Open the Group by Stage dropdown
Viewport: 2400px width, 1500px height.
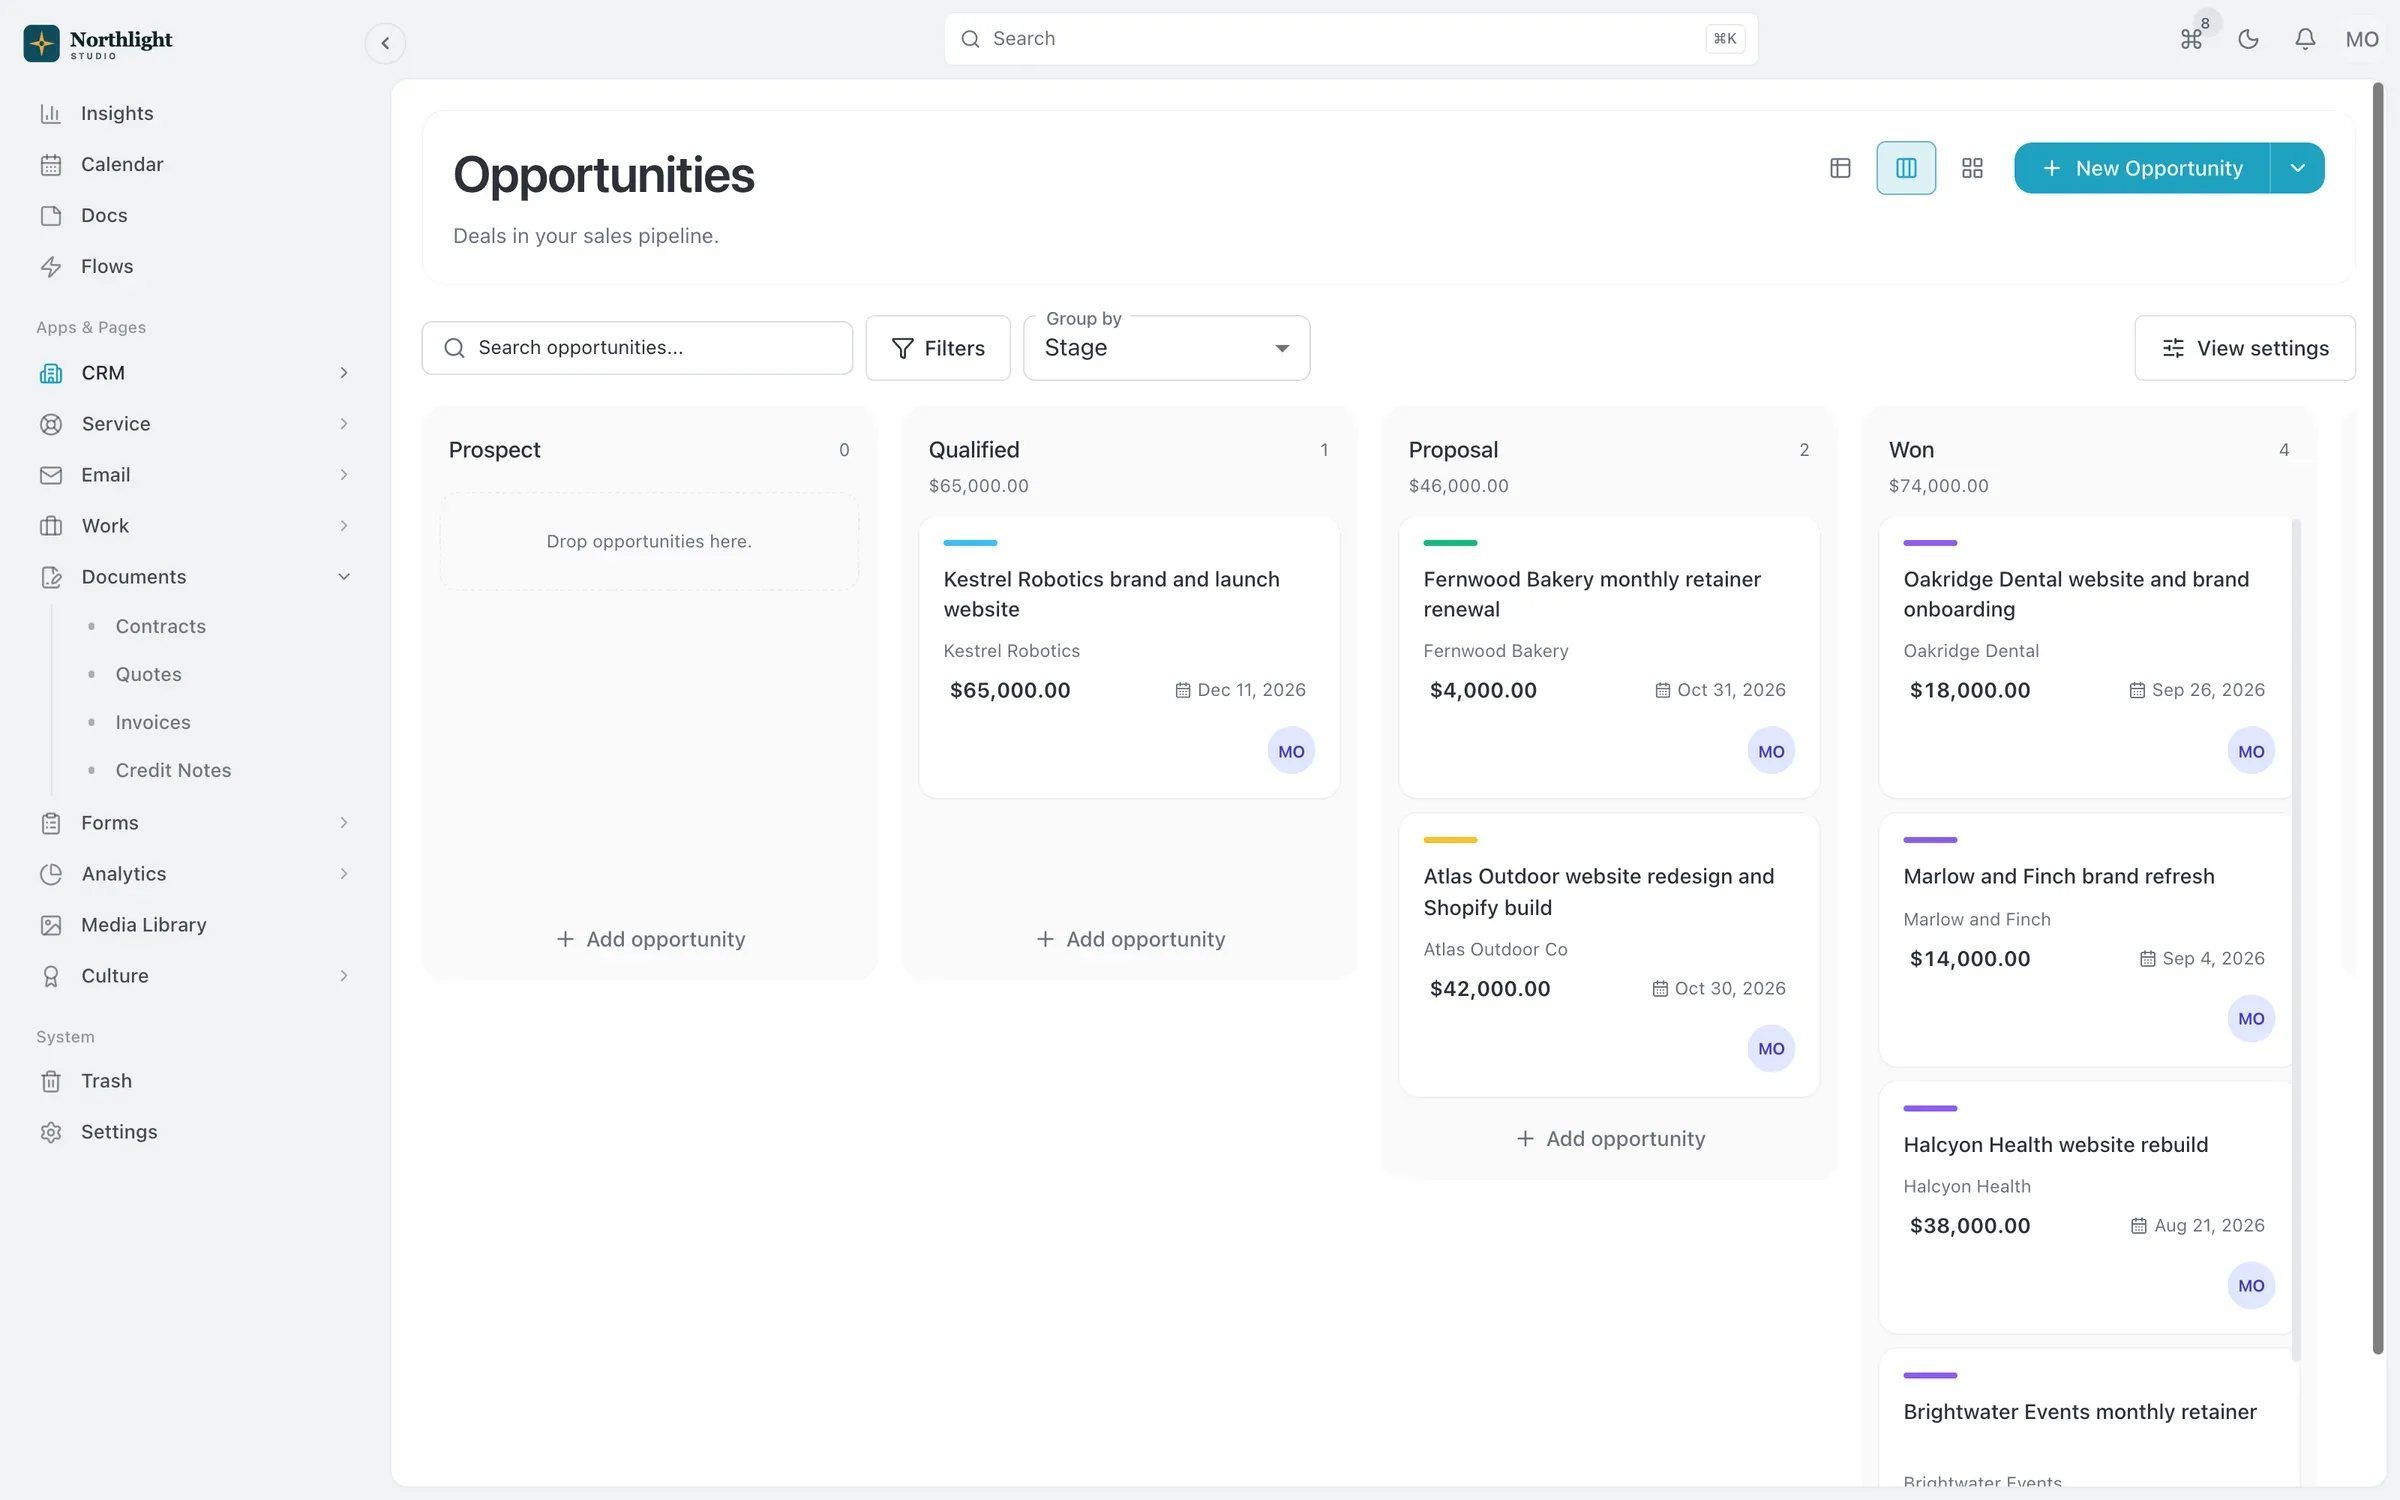pos(1167,348)
